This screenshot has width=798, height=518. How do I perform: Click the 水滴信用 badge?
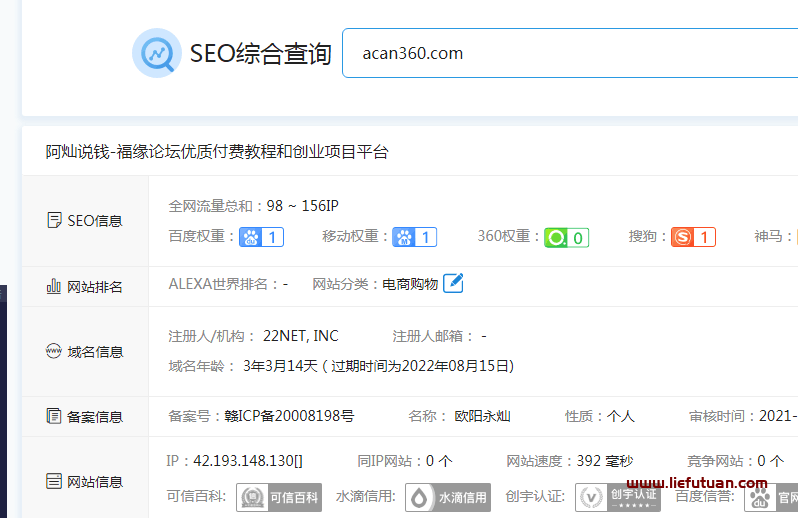(x=448, y=497)
